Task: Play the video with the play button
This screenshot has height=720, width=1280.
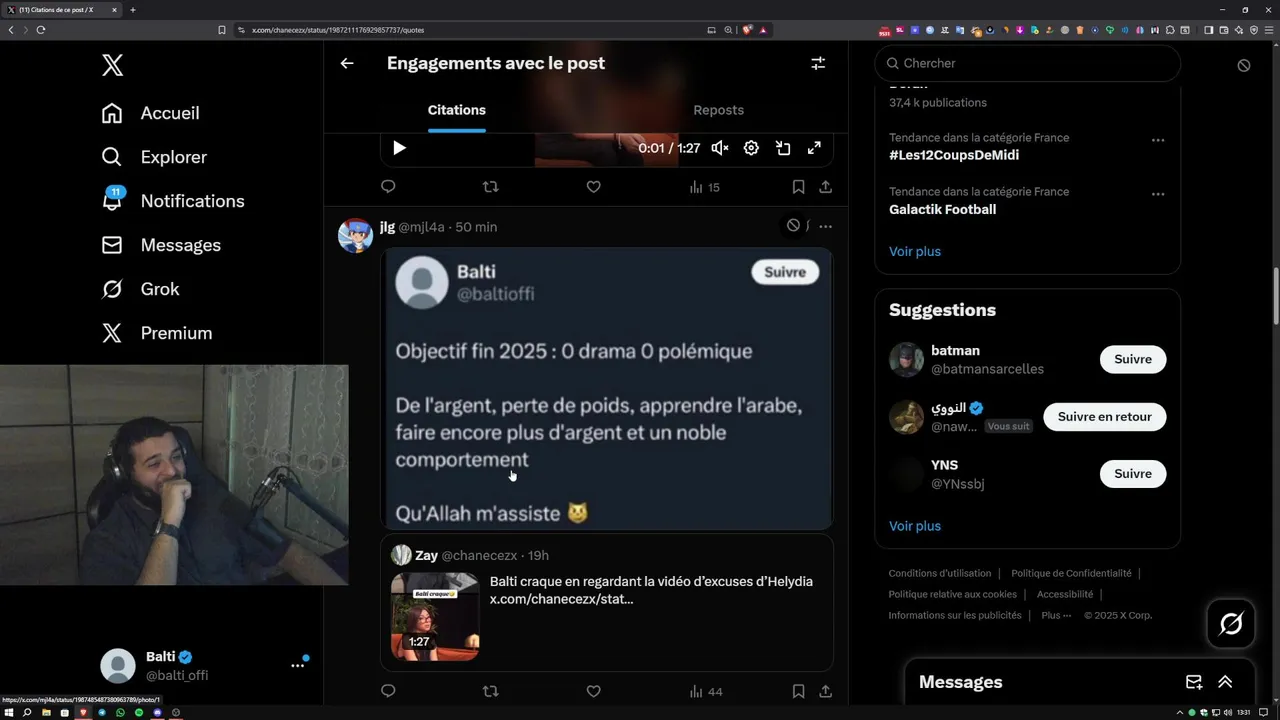Action: pyautogui.click(x=399, y=148)
